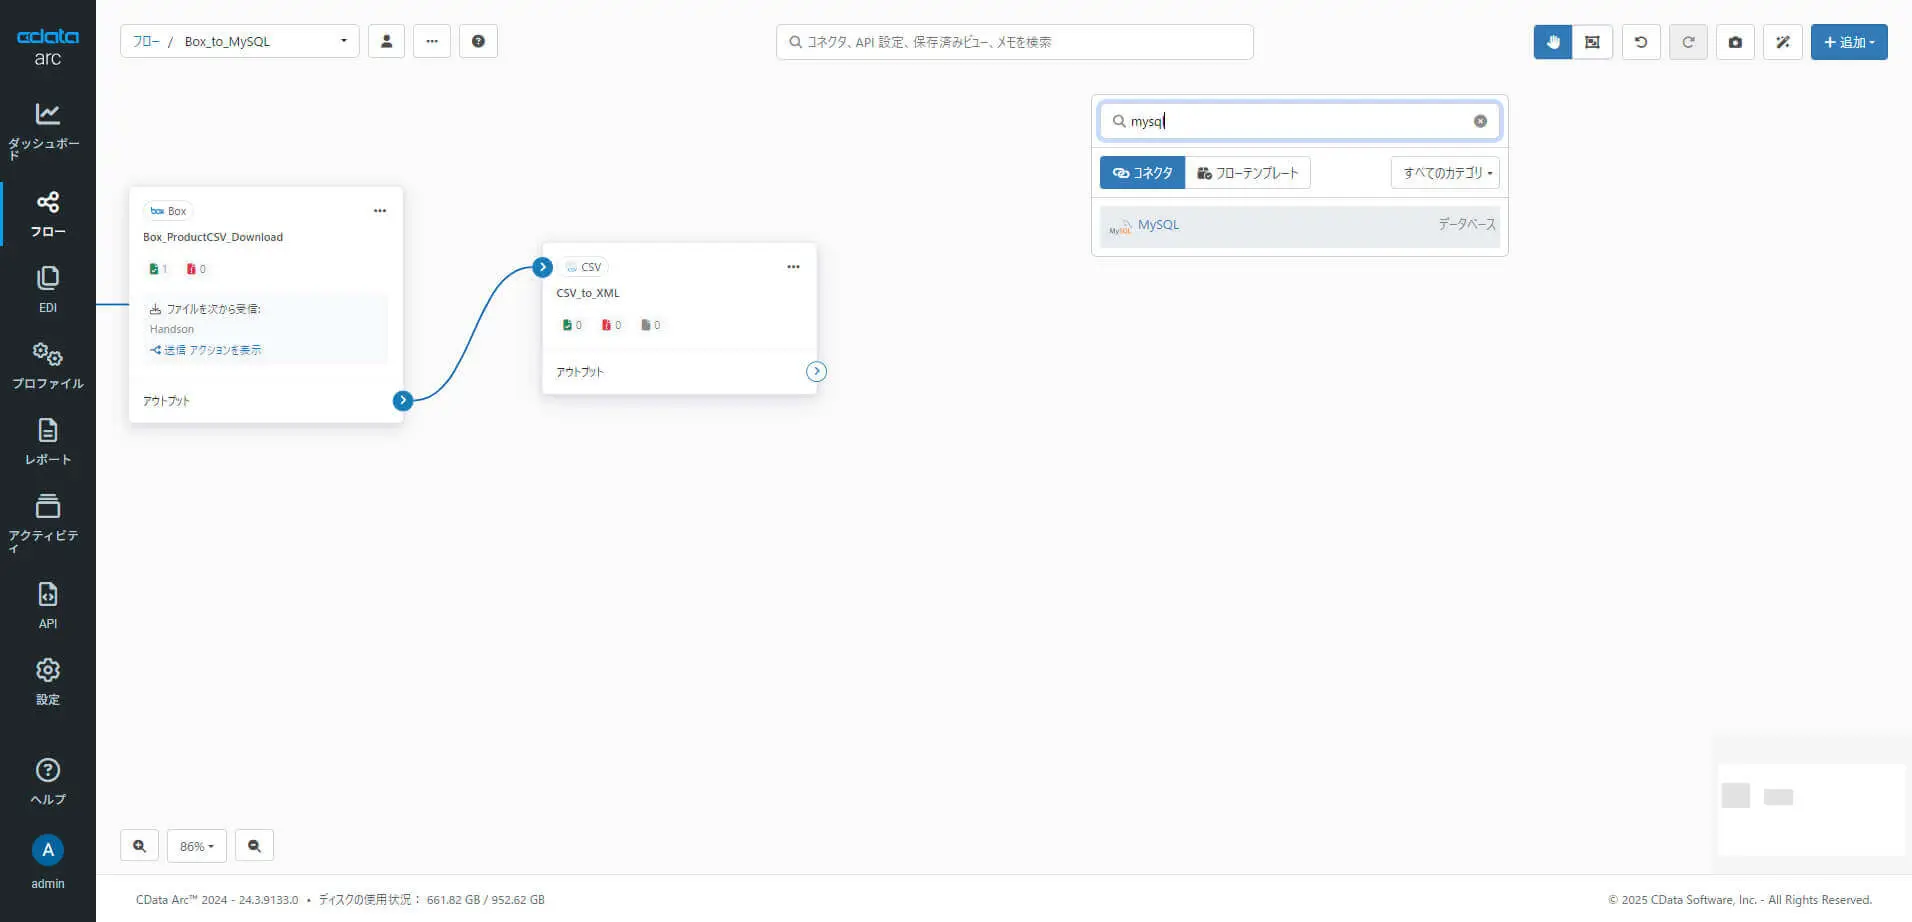Open the Box connector's ellipsis menu
The height and width of the screenshot is (922, 1912).
[380, 211]
